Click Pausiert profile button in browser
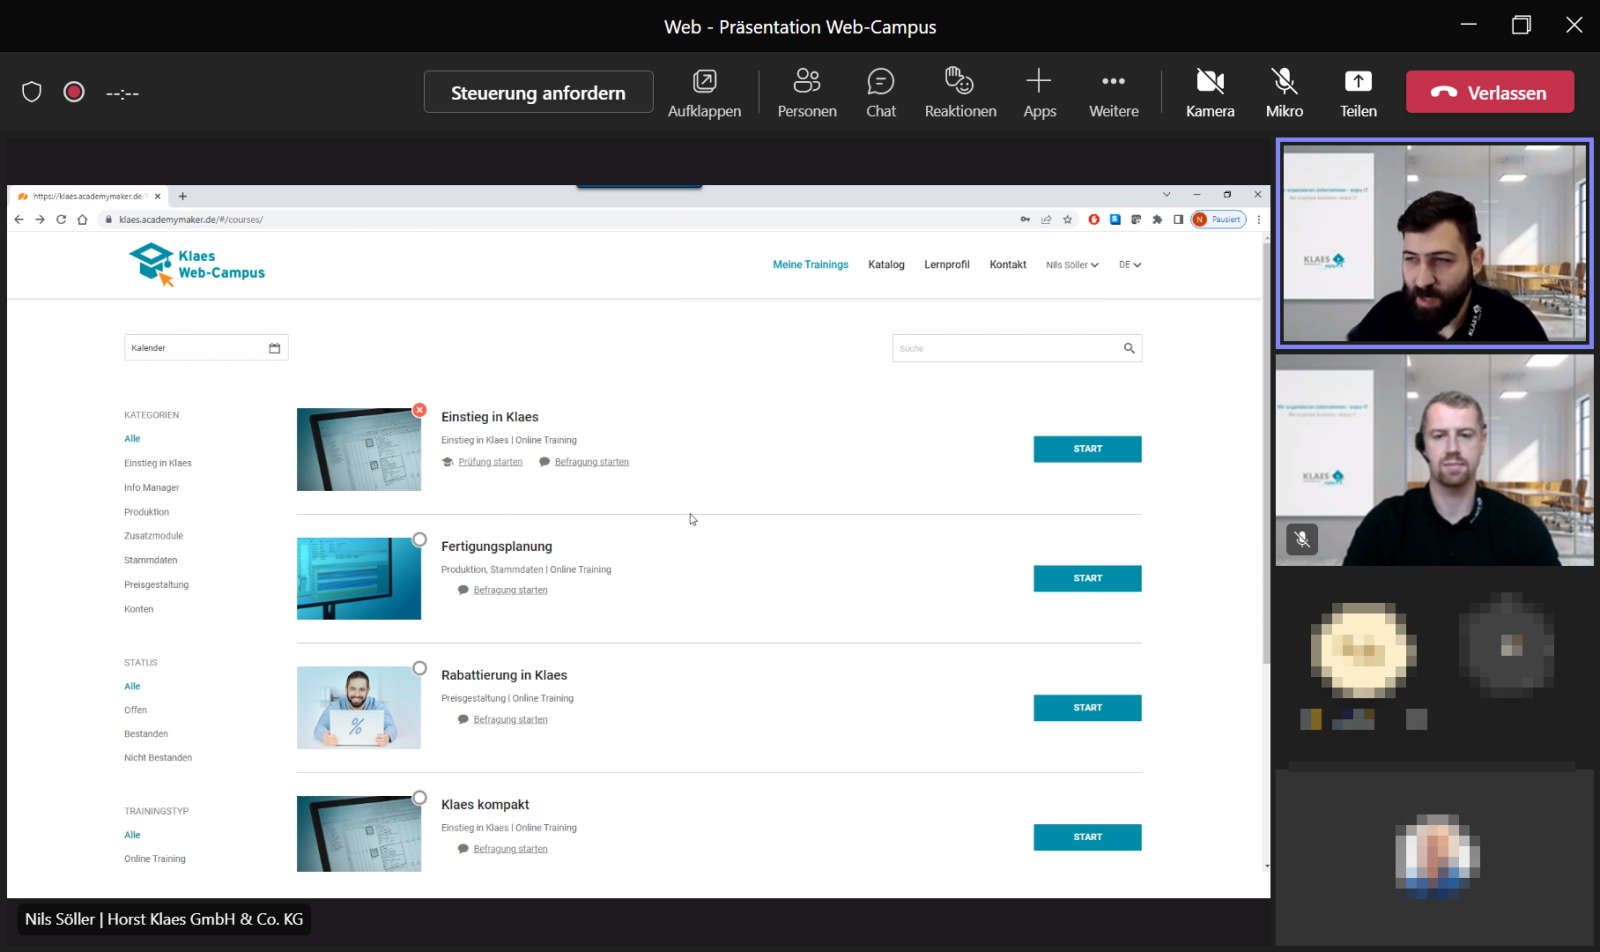This screenshot has width=1600, height=952. [x=1219, y=220]
